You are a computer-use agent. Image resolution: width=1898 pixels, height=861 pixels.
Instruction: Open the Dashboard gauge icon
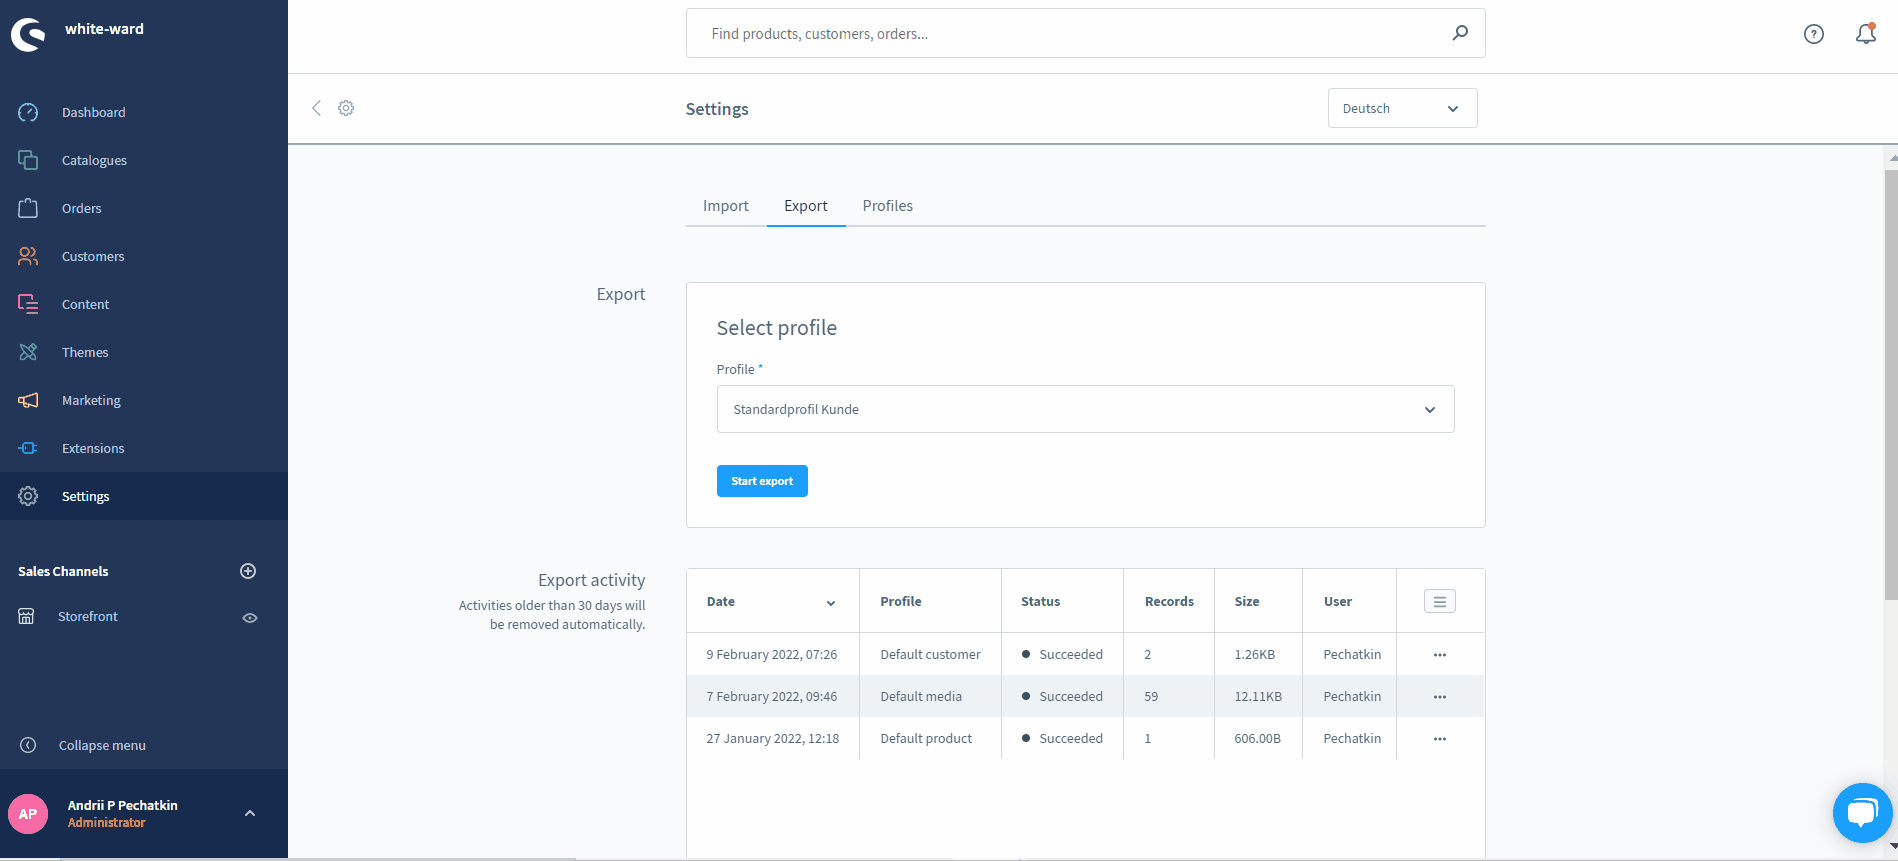click(28, 112)
